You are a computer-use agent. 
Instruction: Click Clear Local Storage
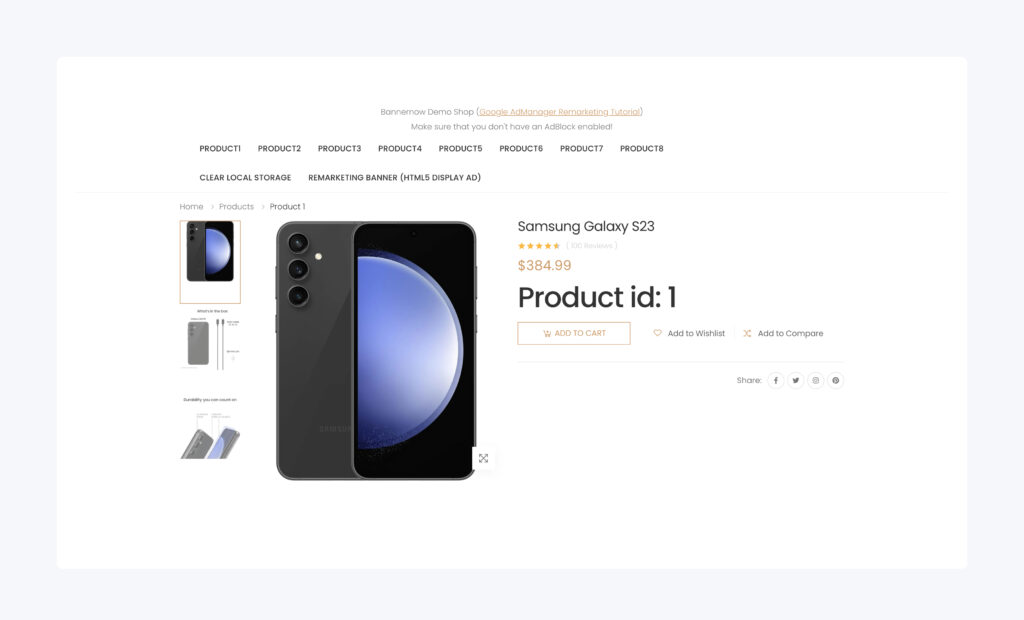pyautogui.click(x=246, y=178)
